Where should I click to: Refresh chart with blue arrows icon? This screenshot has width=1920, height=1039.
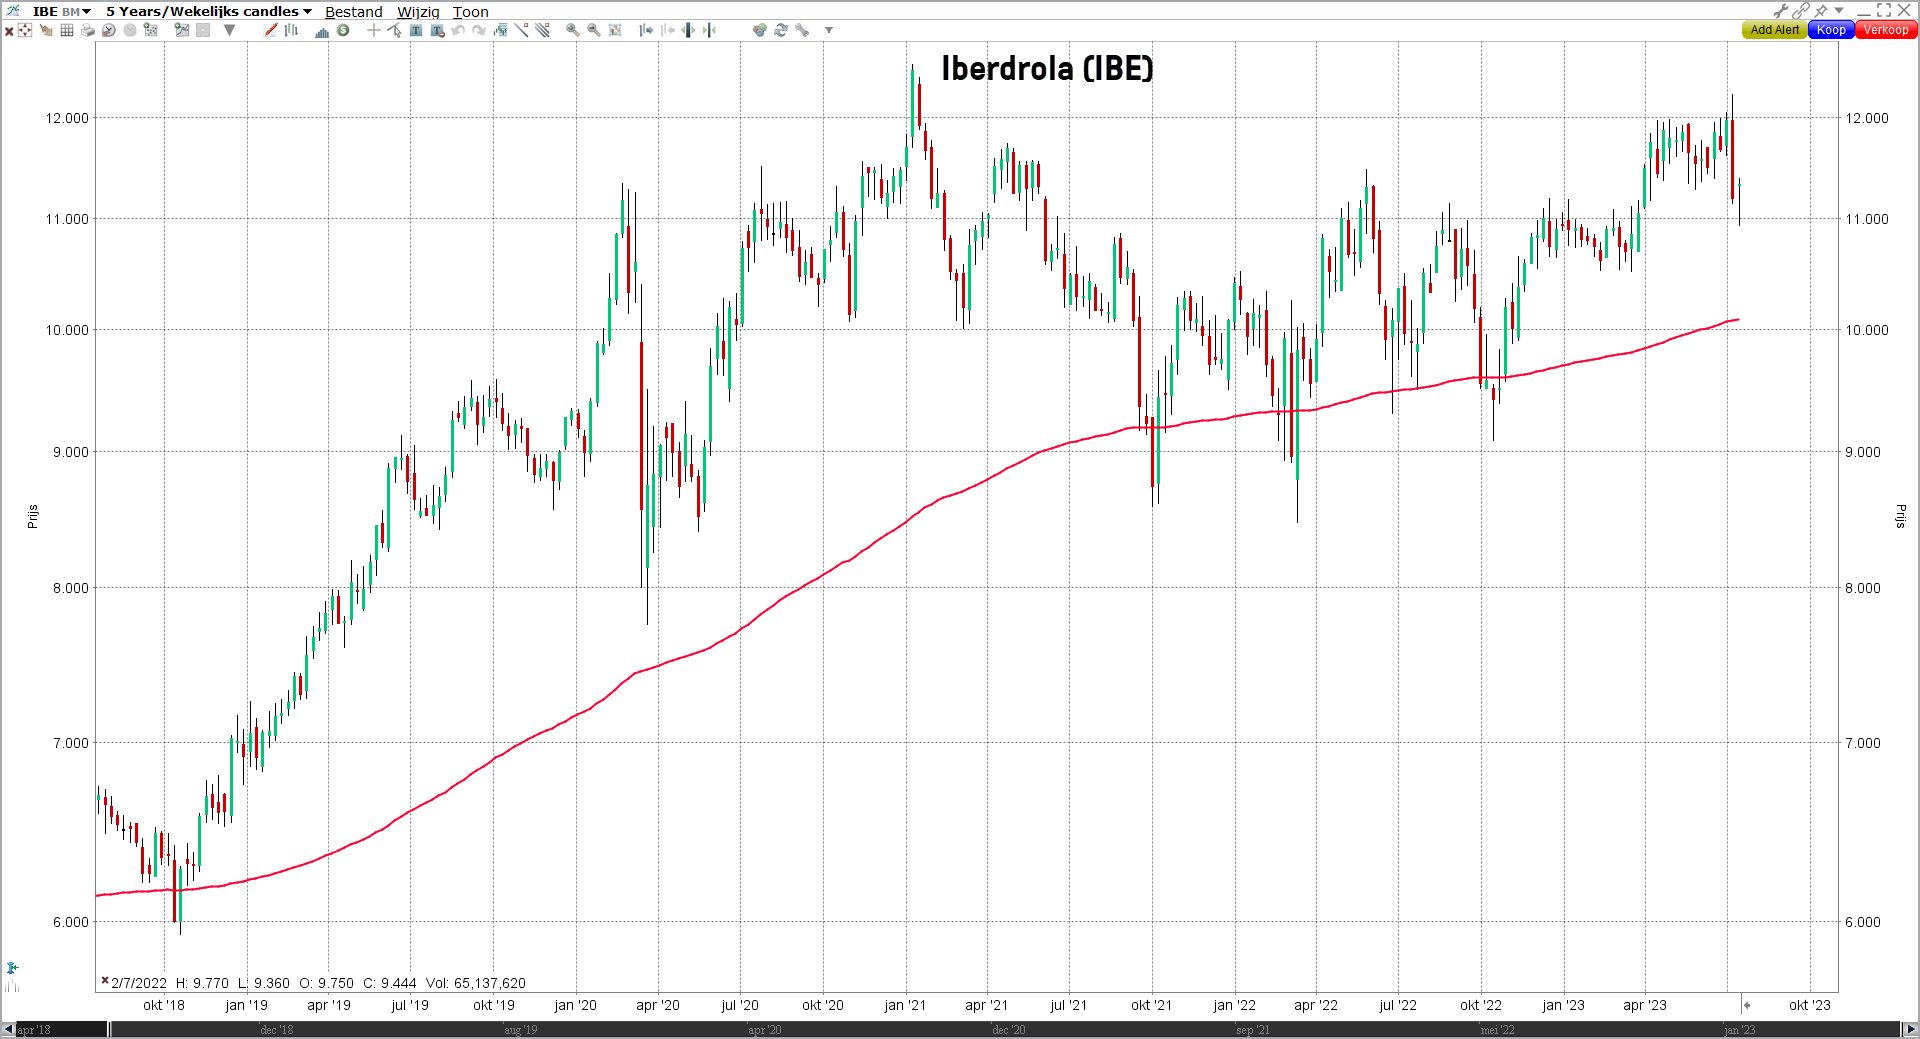pos(781,30)
